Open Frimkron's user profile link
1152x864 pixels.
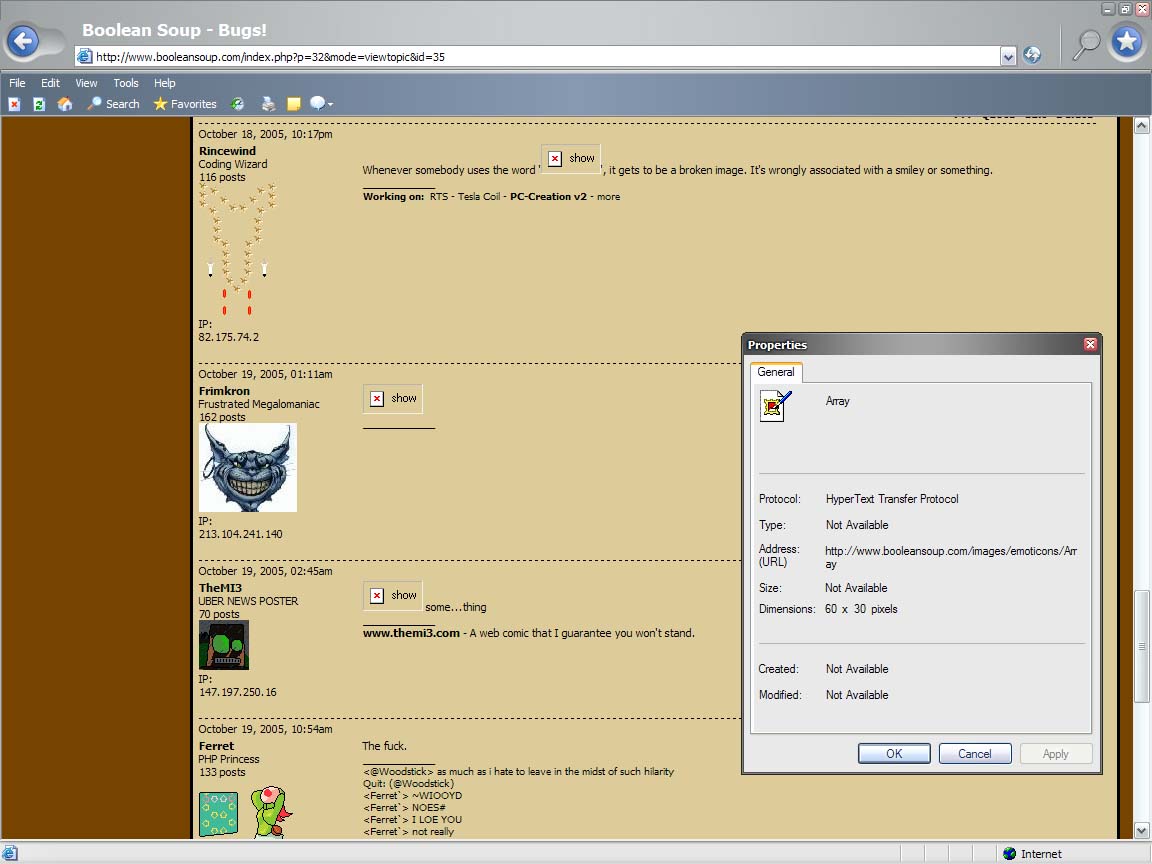(224, 391)
